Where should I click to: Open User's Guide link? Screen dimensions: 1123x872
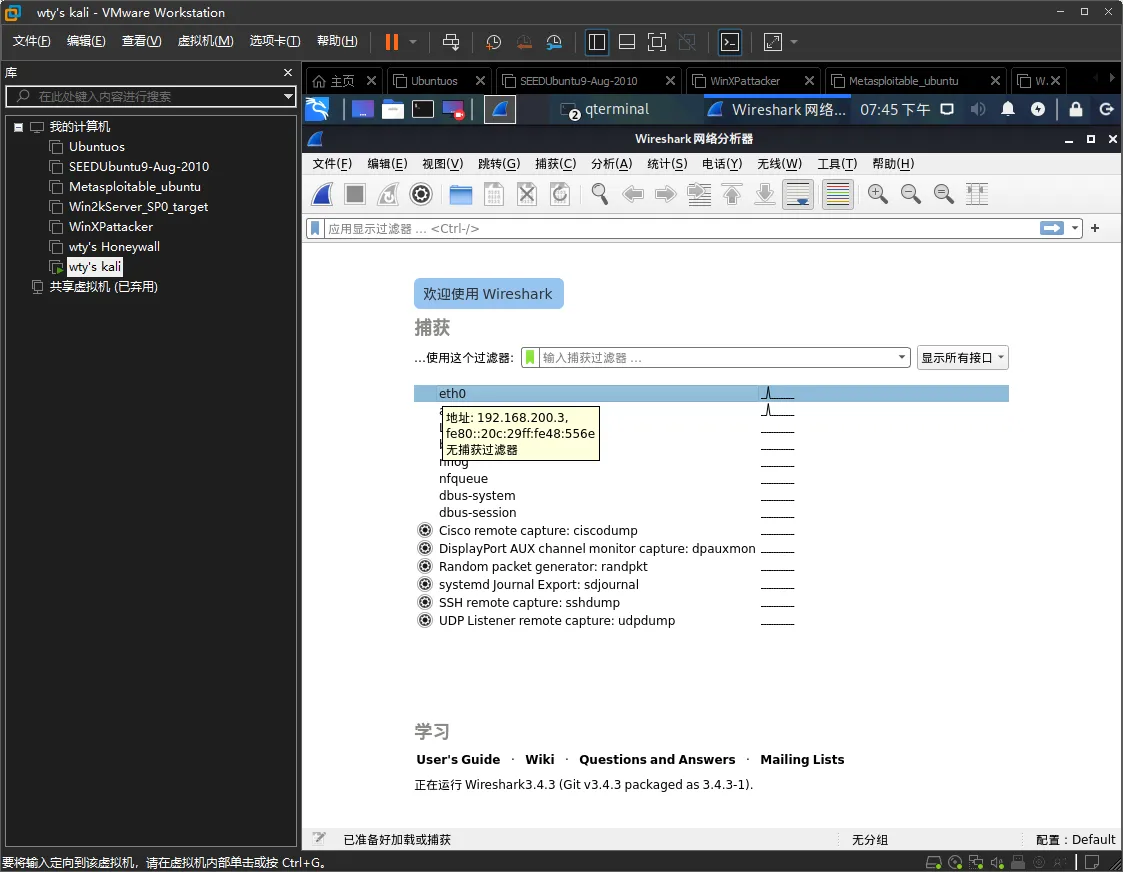pos(458,760)
